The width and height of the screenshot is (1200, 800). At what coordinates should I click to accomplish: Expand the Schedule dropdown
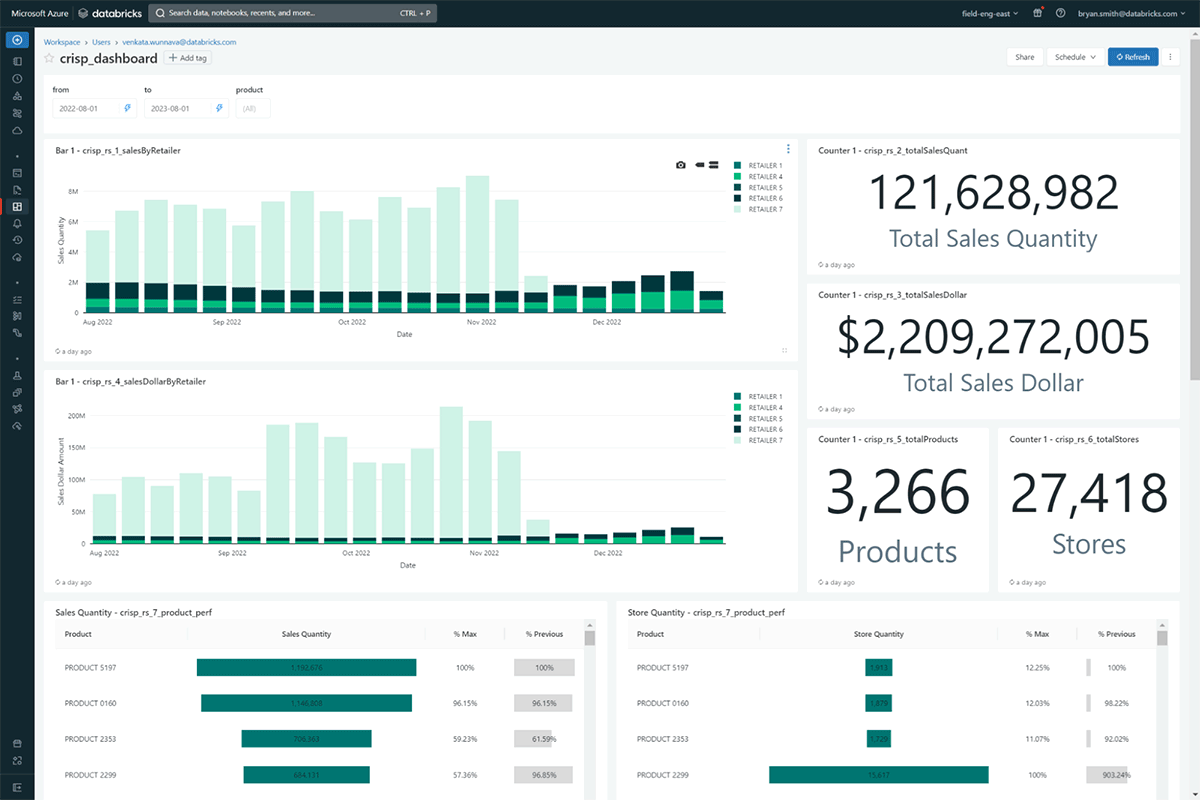coord(1075,57)
